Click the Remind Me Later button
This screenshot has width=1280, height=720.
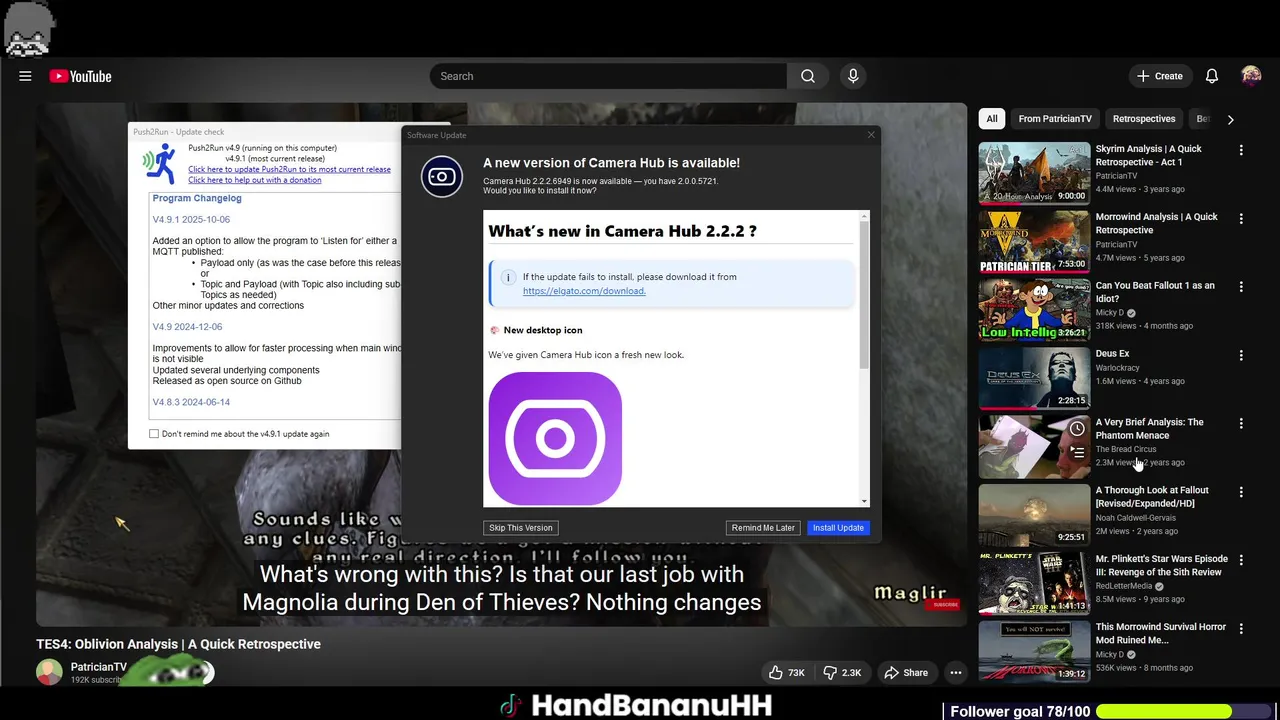pos(763,528)
